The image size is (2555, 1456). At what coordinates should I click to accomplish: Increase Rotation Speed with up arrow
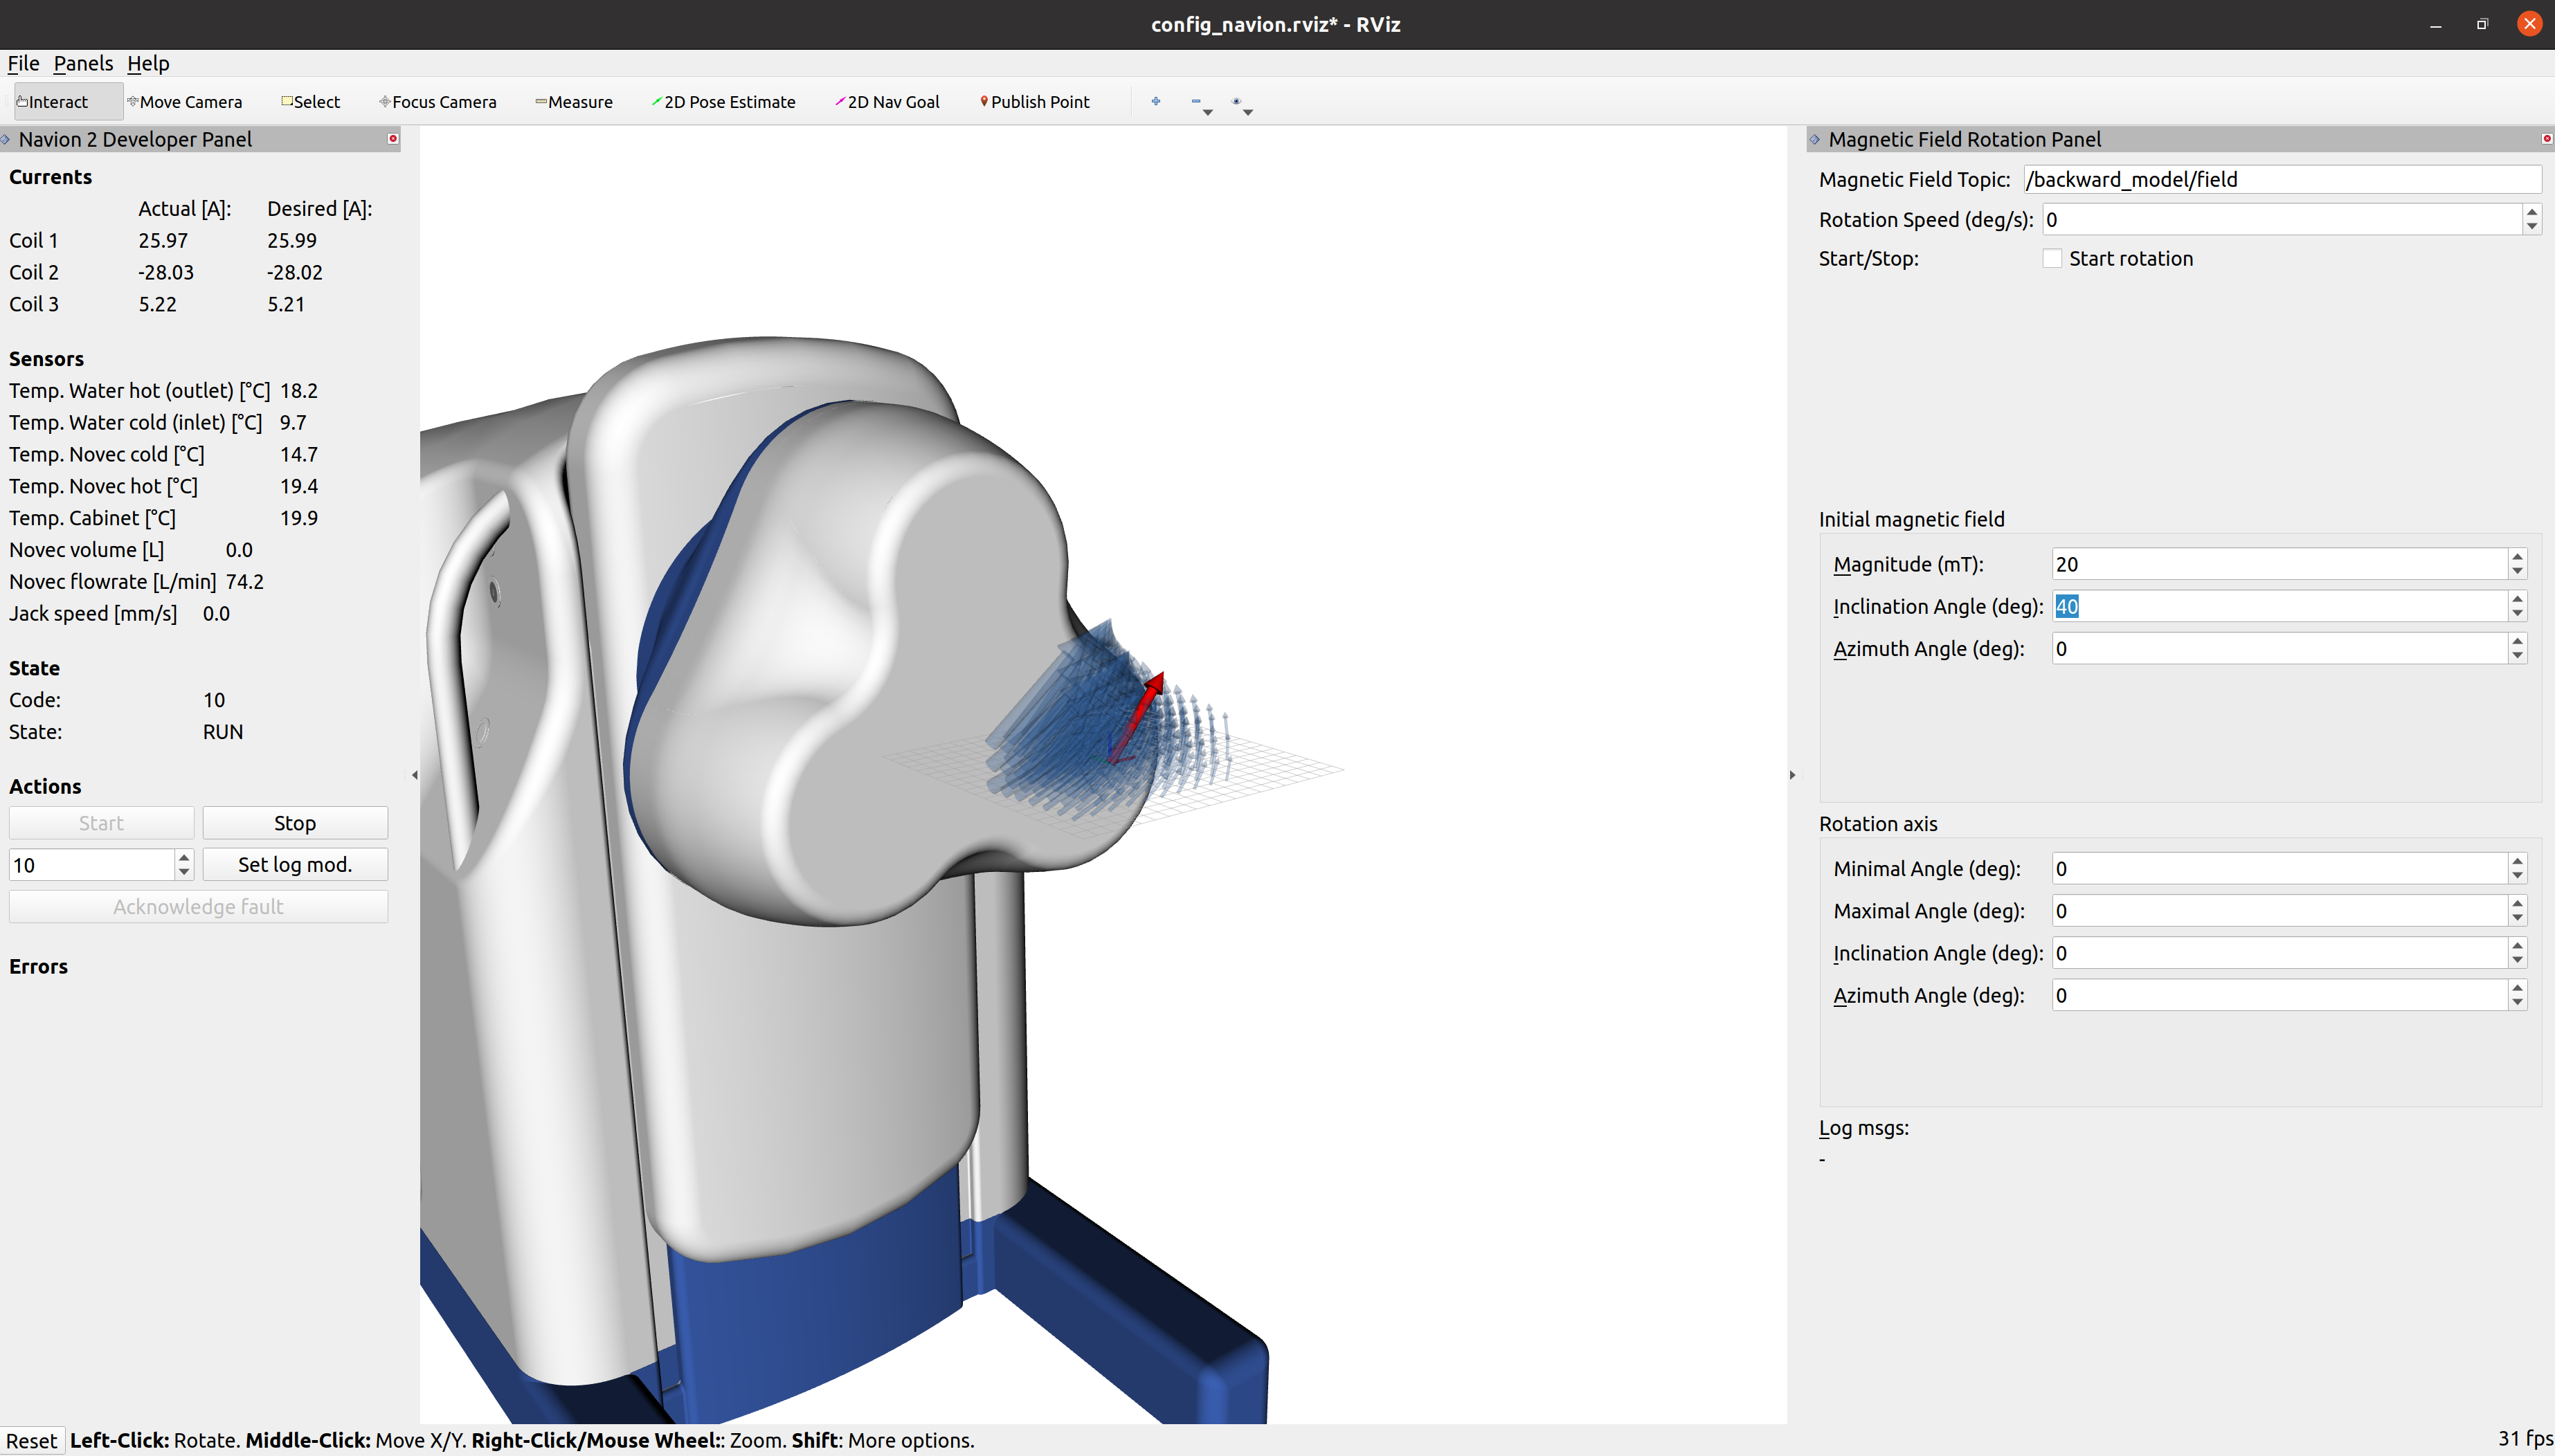[2532, 212]
